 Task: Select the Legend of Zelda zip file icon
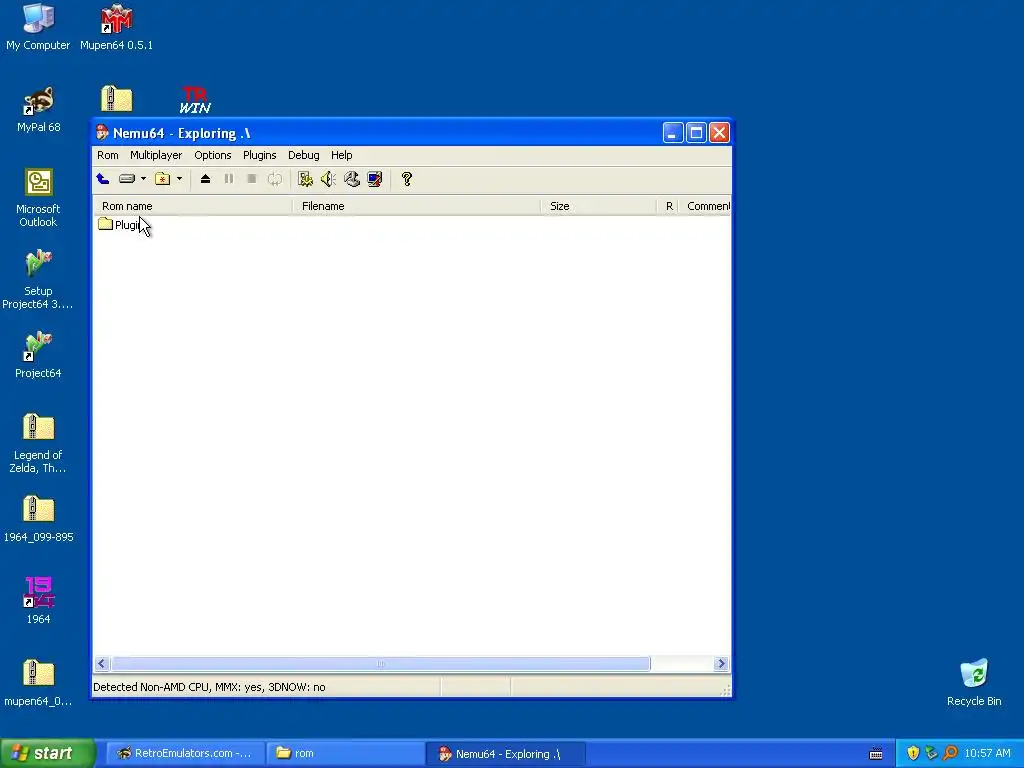coord(38,443)
